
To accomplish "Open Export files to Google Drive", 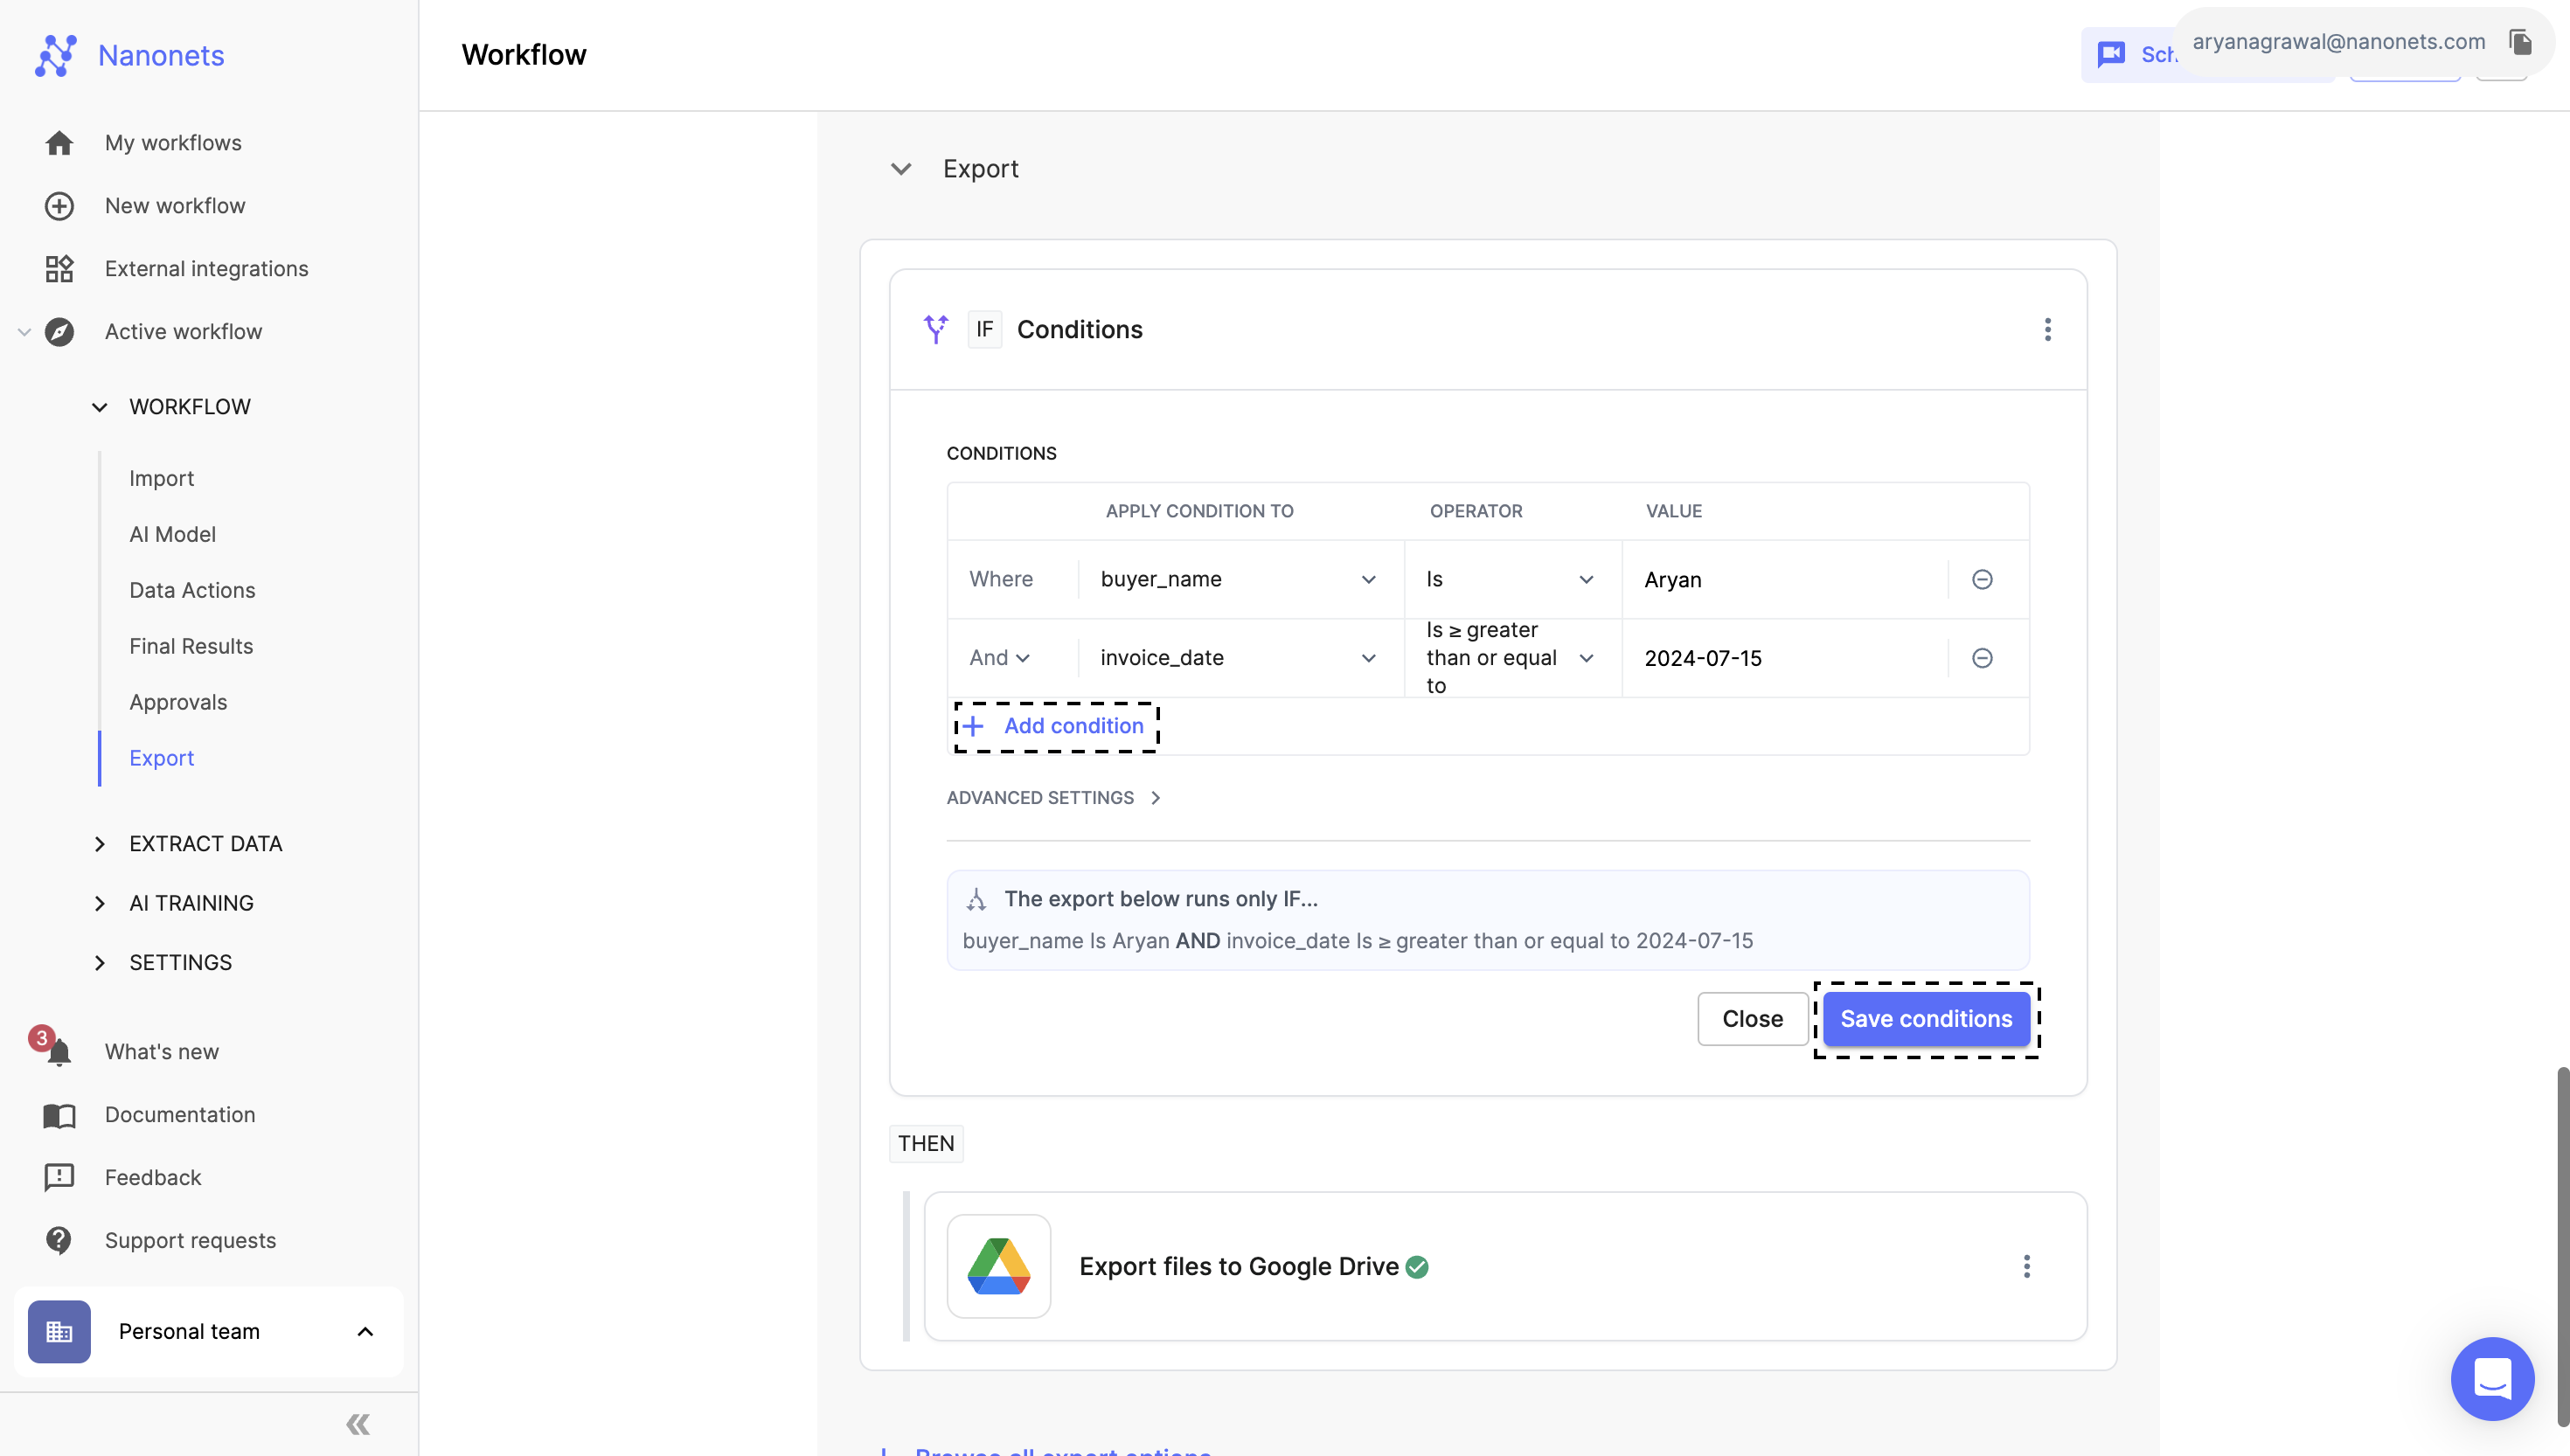I will pos(1505,1266).
